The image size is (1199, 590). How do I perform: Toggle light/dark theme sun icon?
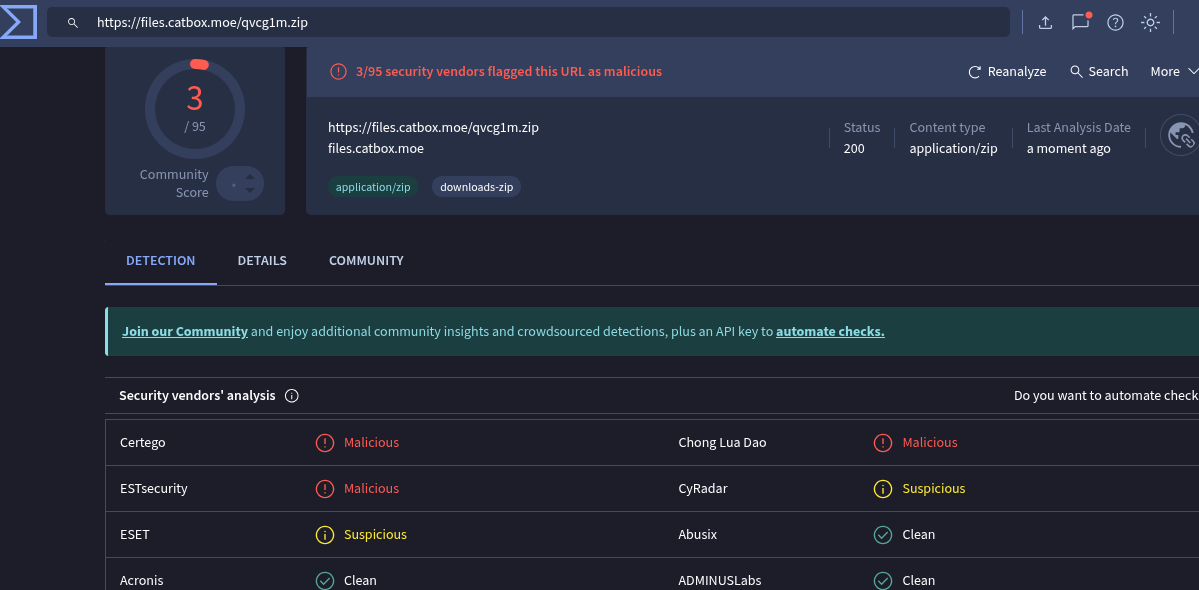click(1150, 23)
